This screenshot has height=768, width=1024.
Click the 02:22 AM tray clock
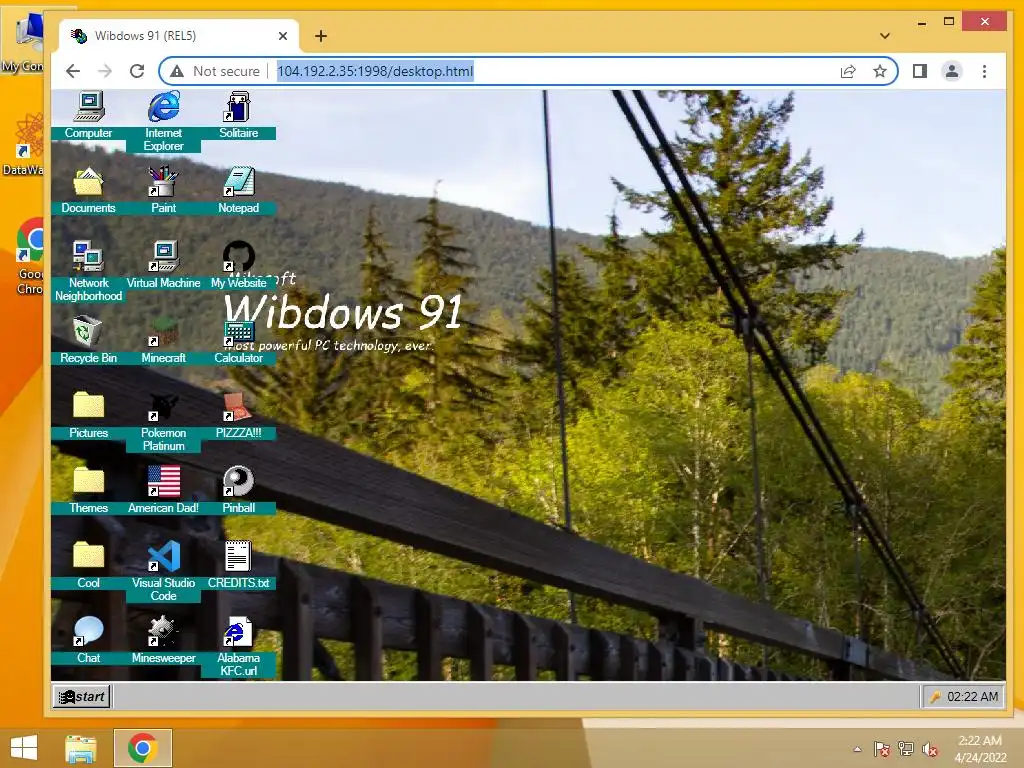click(x=972, y=697)
